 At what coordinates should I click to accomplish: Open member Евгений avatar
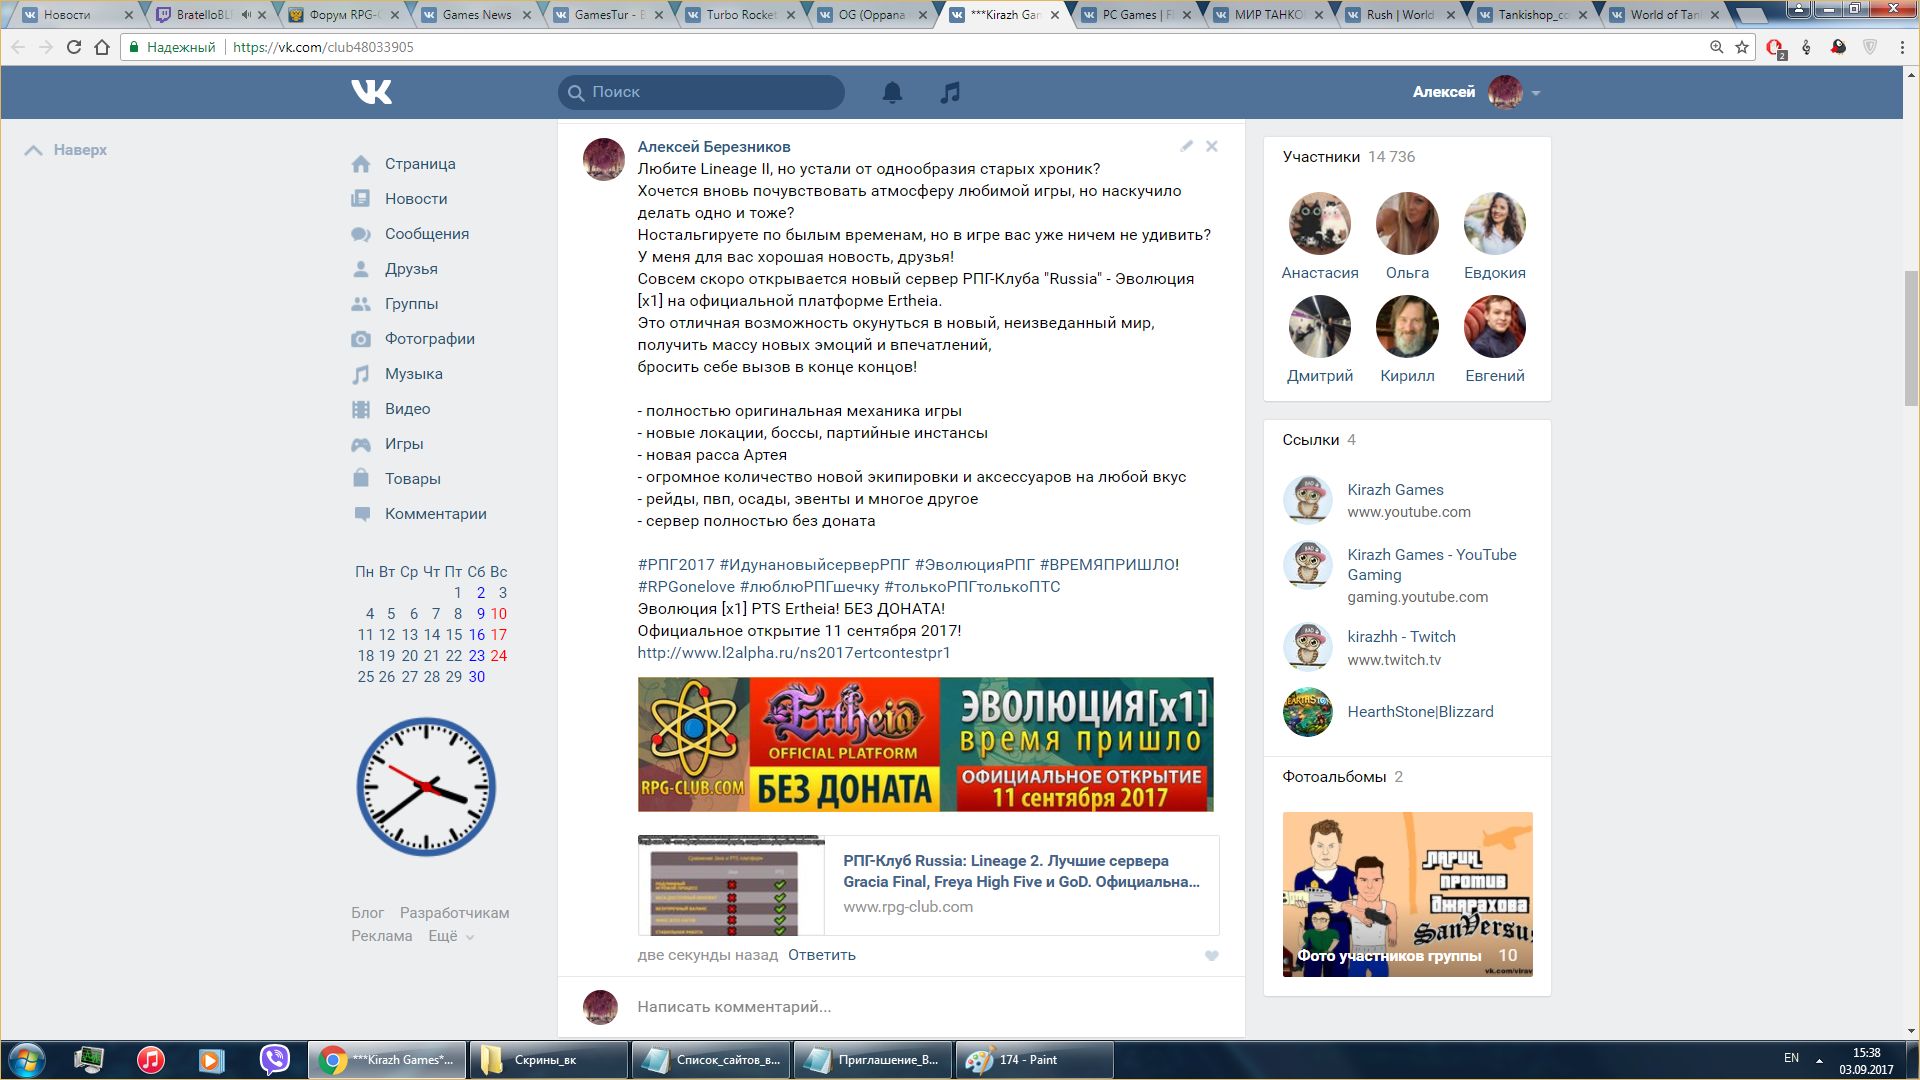pyautogui.click(x=1495, y=327)
